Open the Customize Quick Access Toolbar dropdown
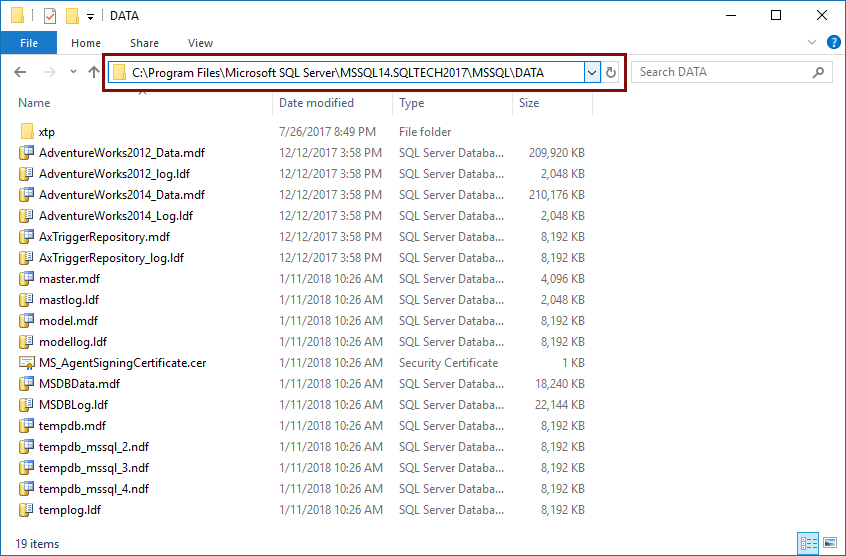Viewport: 846px width, 556px height. pyautogui.click(x=91, y=17)
